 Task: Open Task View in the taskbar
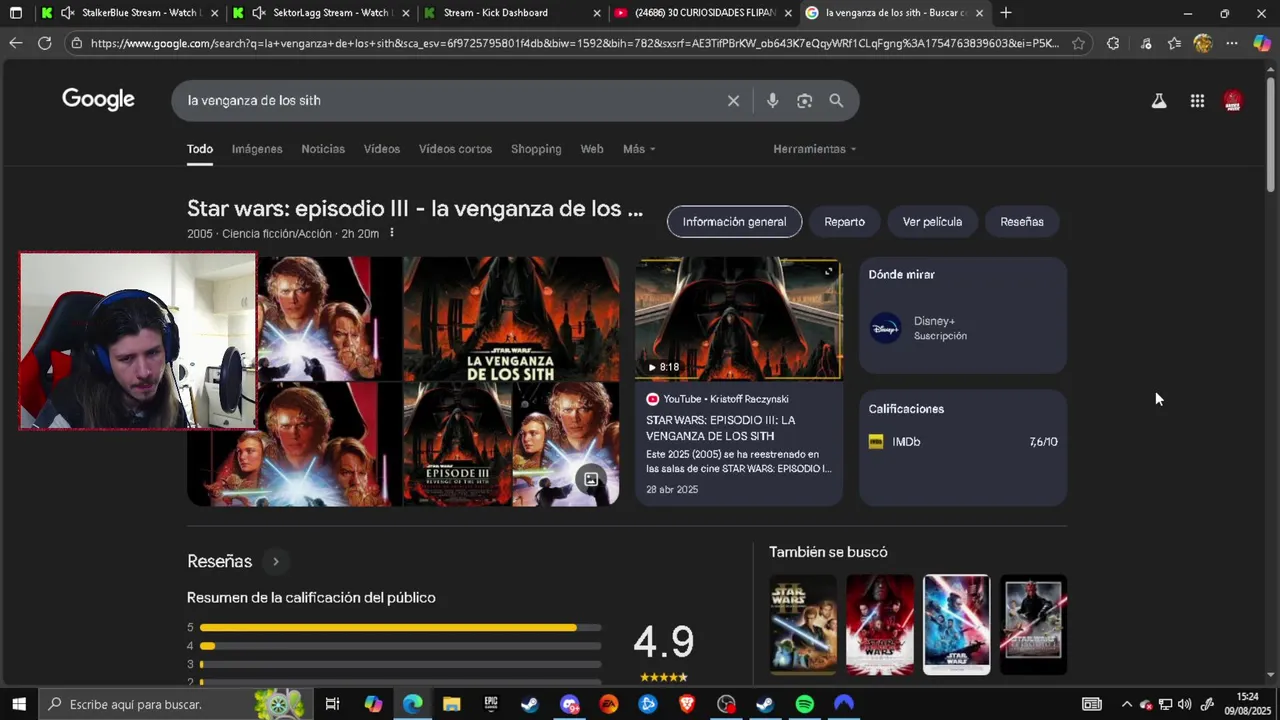coord(332,704)
